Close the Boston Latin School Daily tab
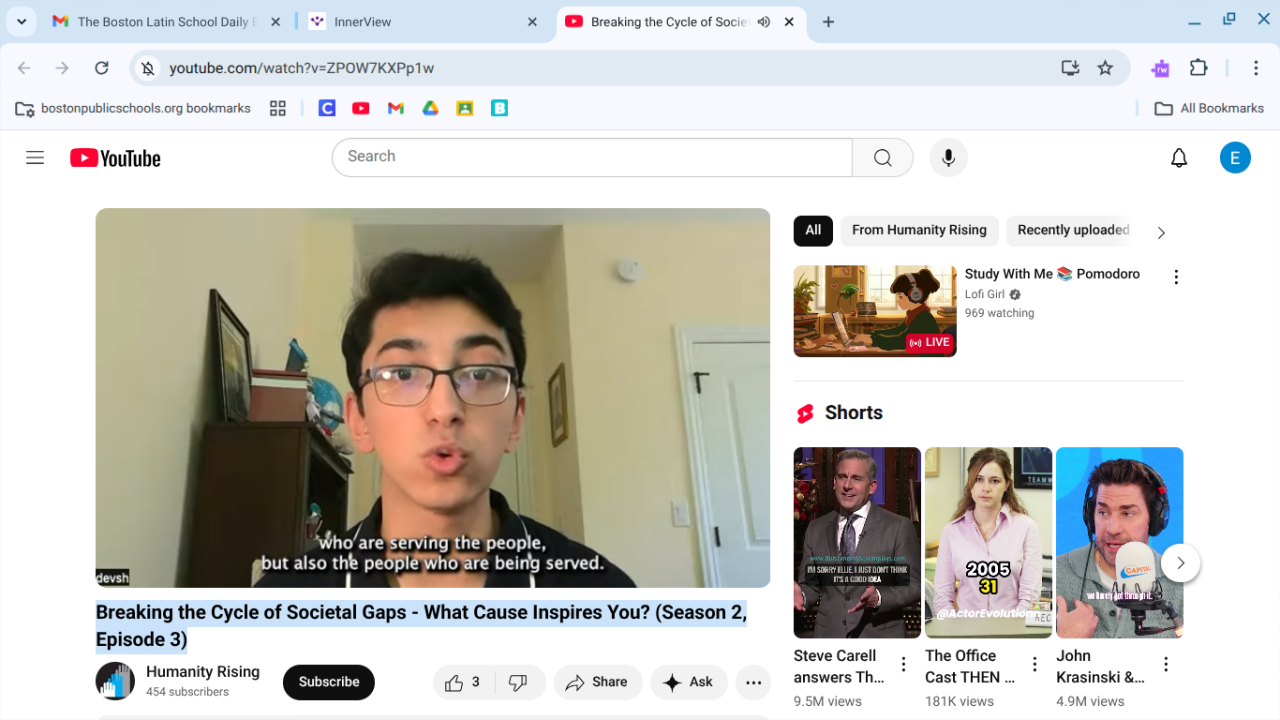Viewport: 1280px width, 720px height. pyautogui.click(x=276, y=22)
